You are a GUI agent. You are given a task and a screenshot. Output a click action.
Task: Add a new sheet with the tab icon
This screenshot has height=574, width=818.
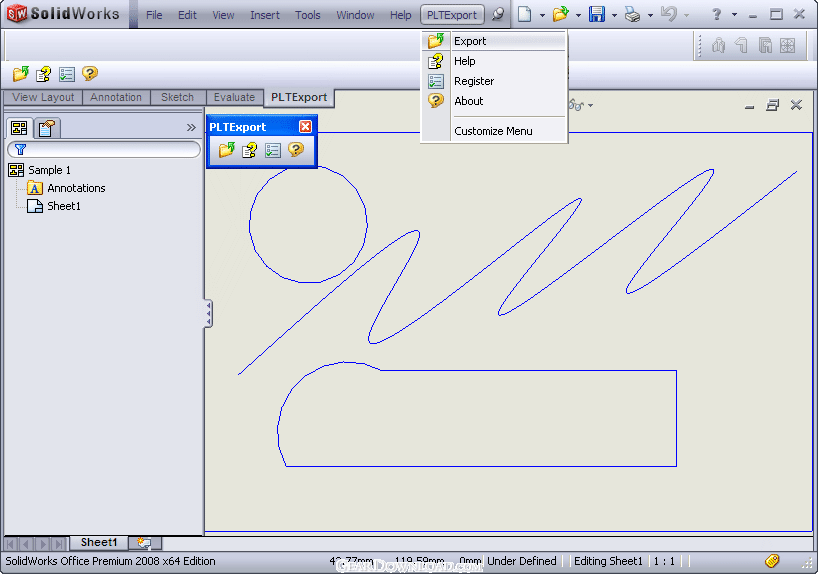click(145, 543)
